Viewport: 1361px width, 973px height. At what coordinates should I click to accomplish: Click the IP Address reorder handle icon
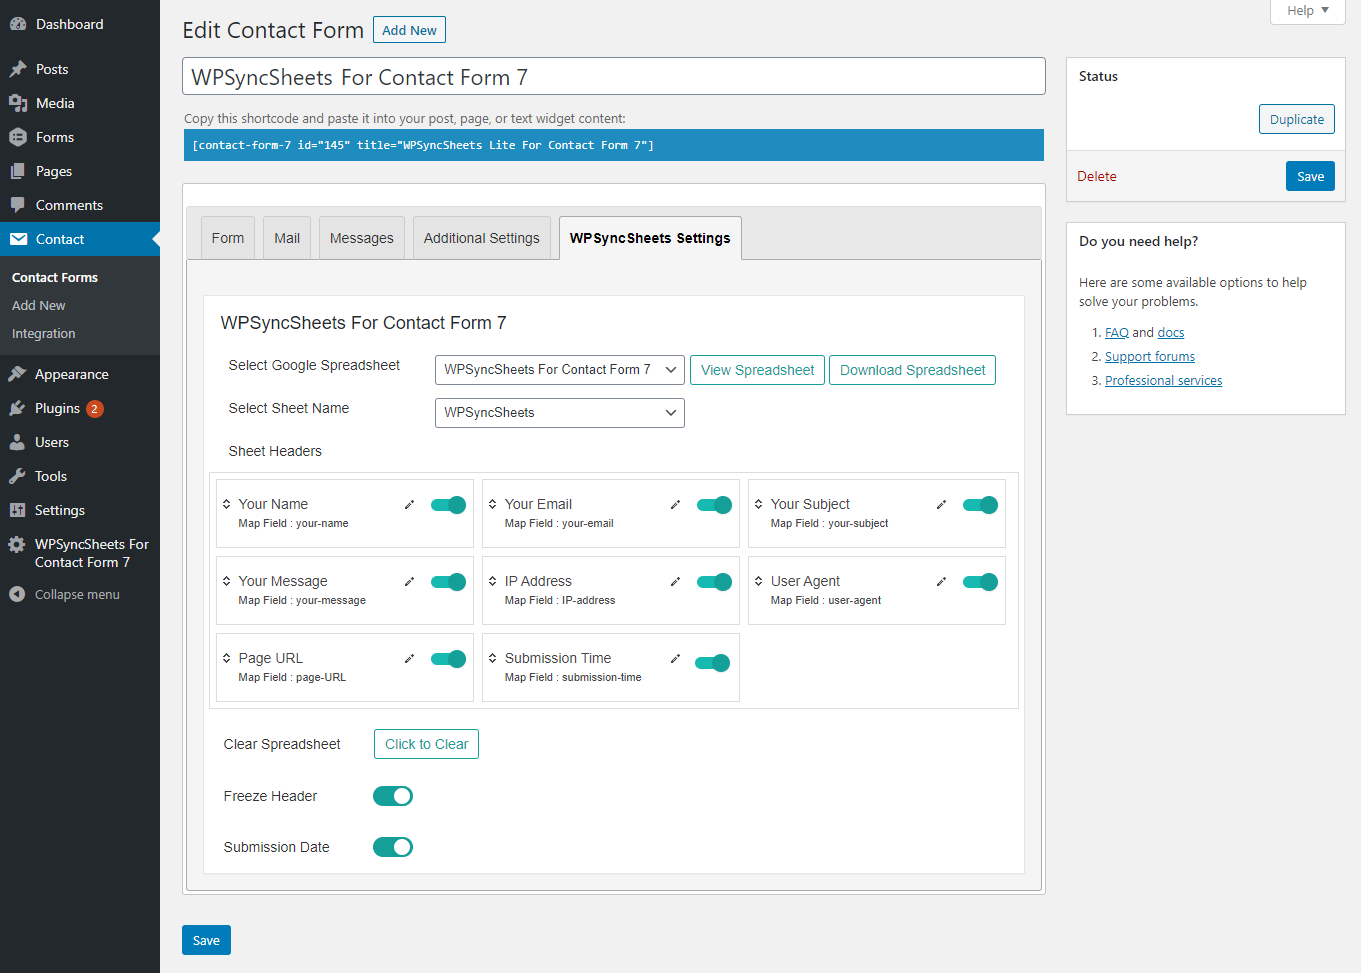(x=493, y=581)
